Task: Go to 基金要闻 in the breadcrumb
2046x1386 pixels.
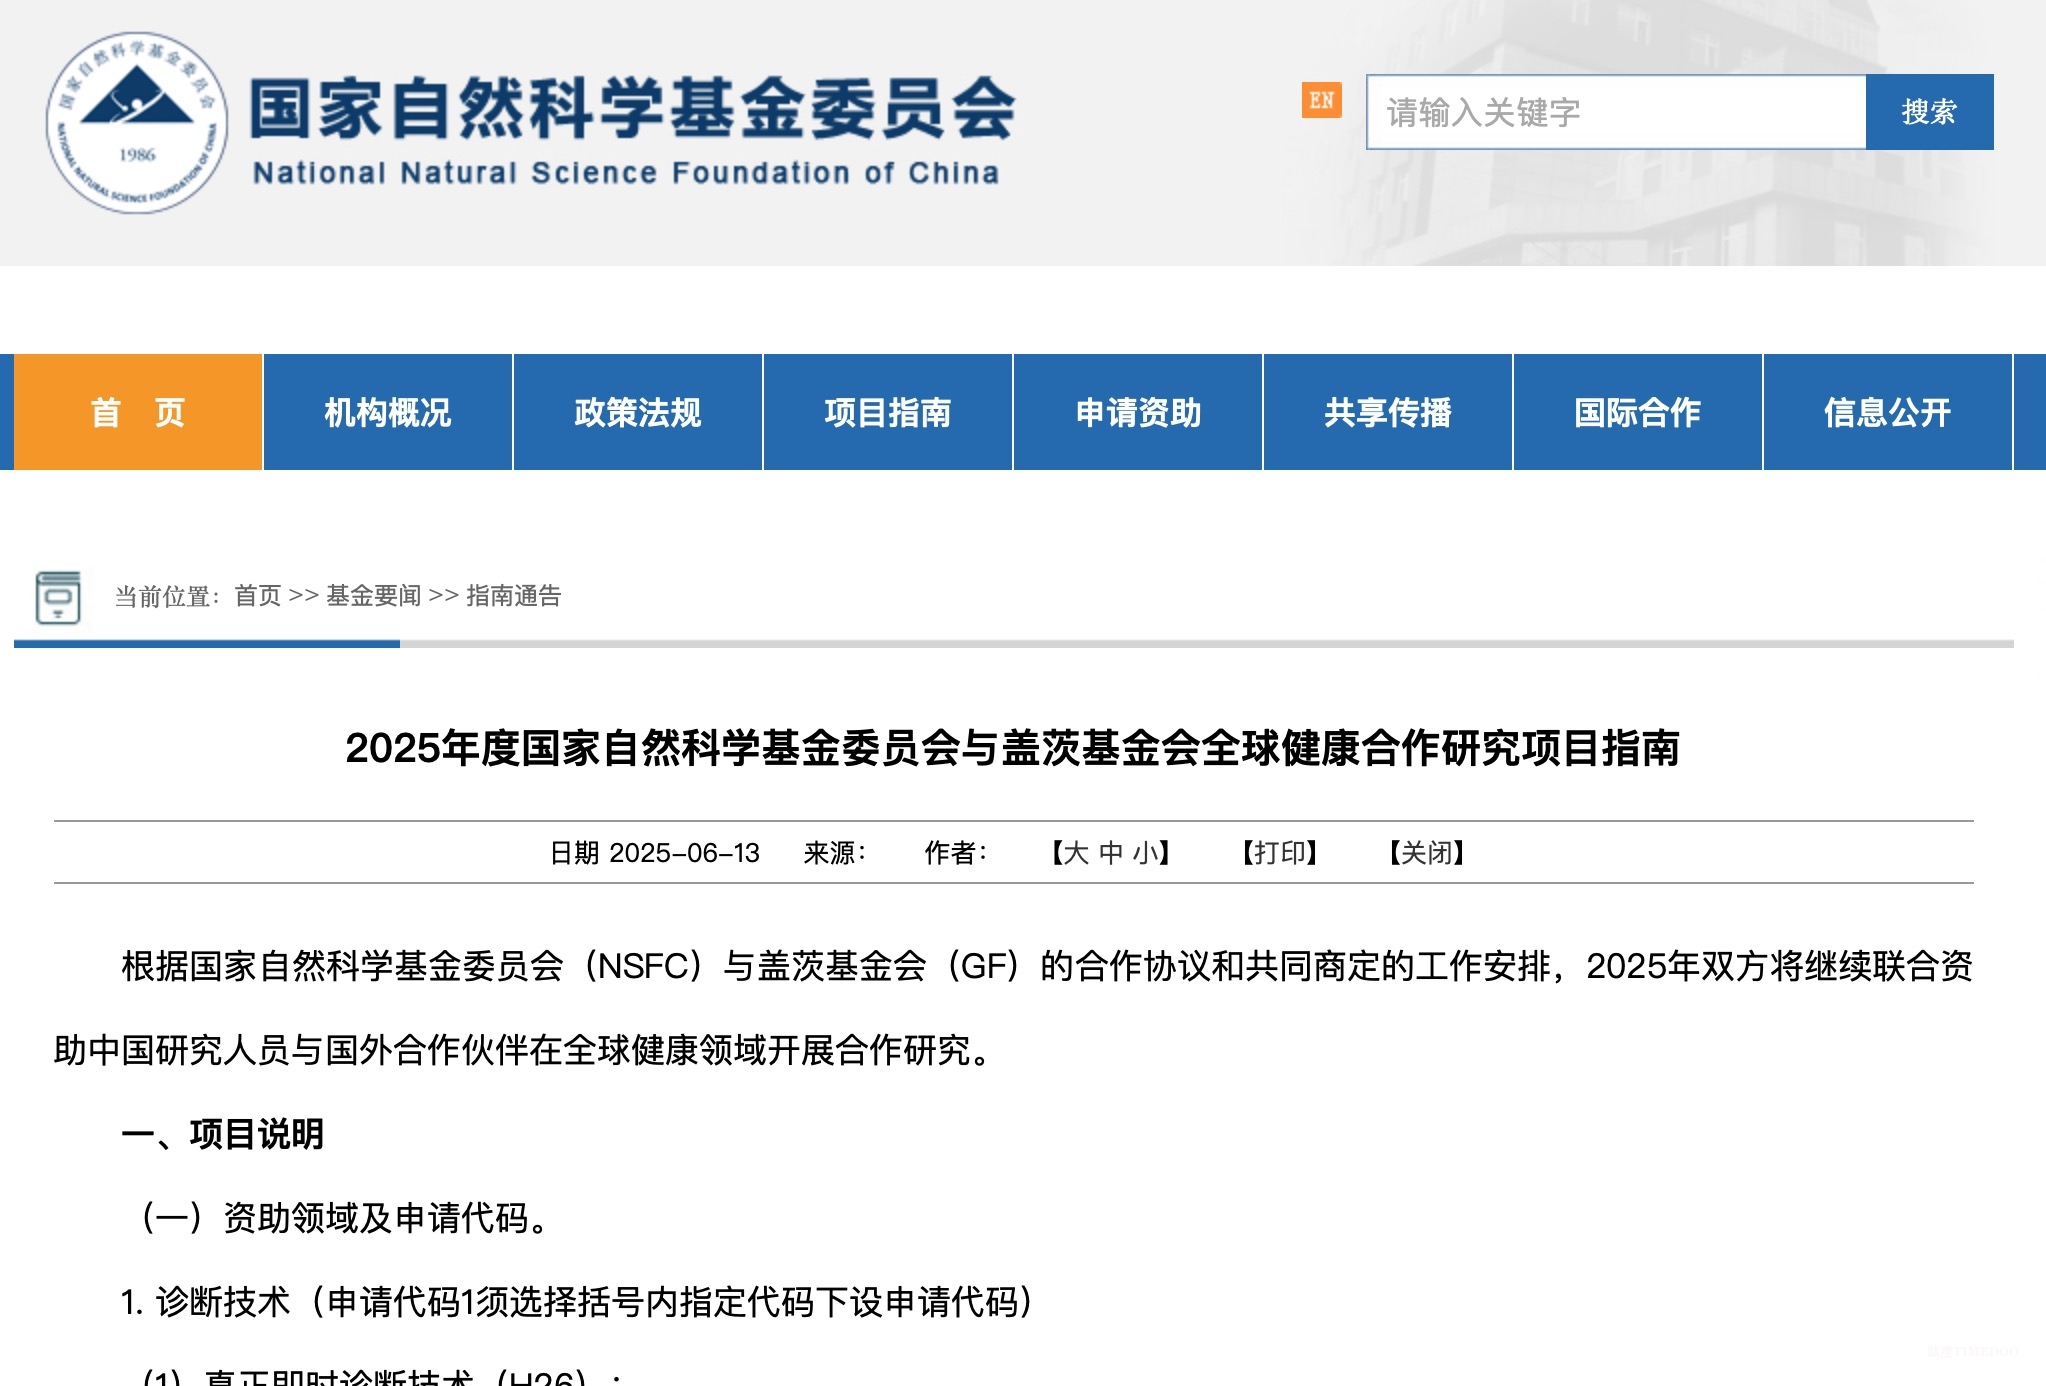Action: [x=374, y=596]
